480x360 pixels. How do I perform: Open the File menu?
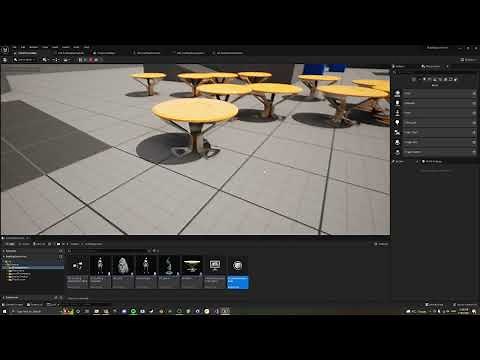point(14,47)
